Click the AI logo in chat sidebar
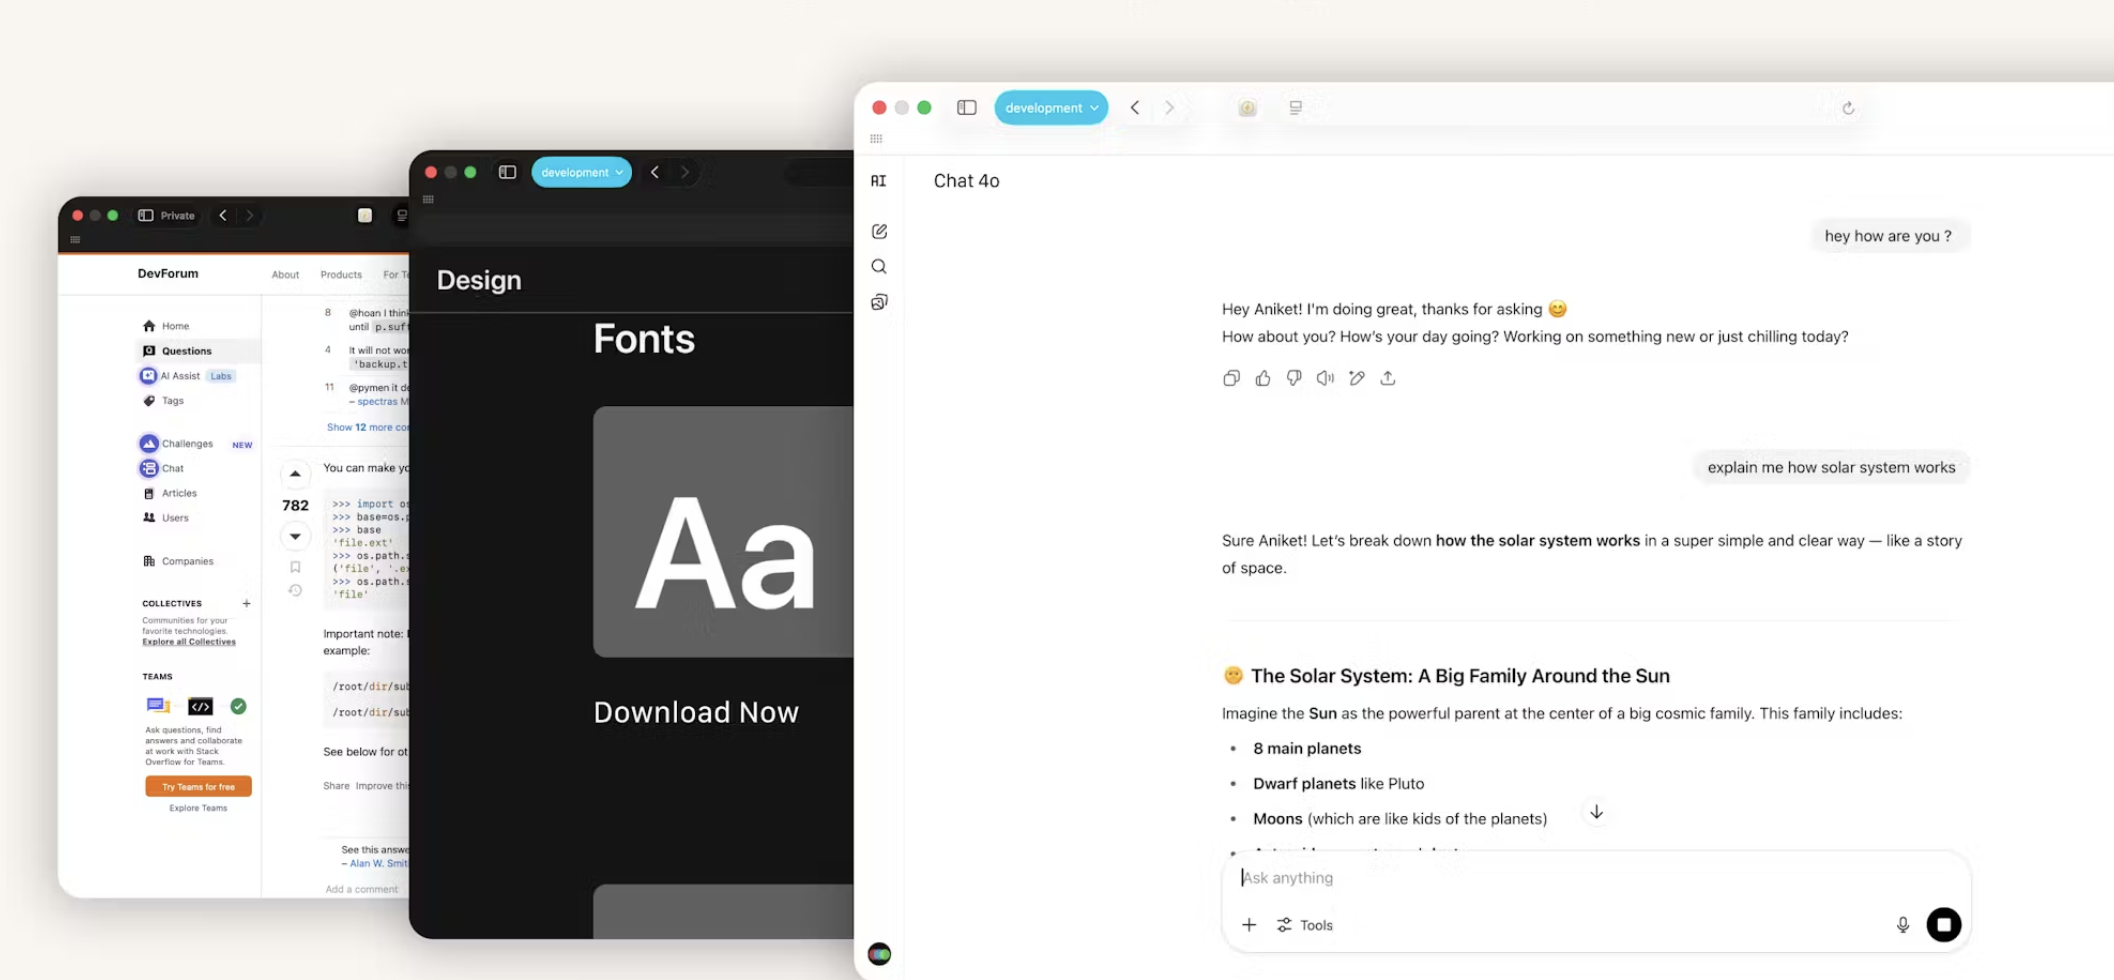 coord(878,181)
